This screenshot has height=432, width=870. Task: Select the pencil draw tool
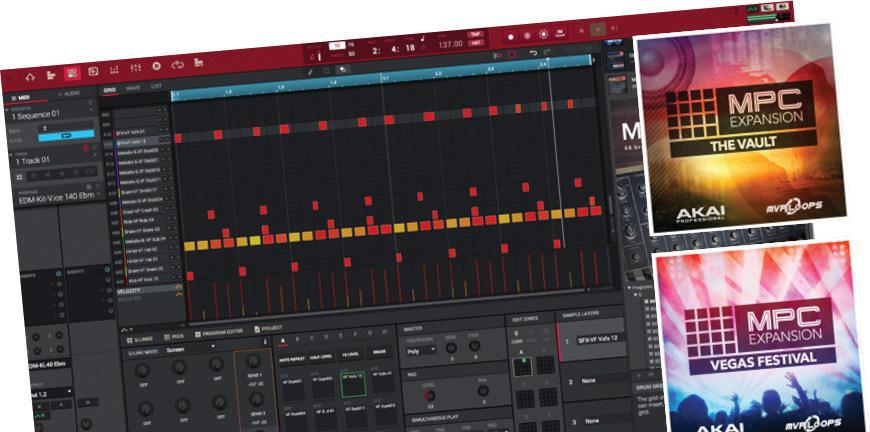(311, 71)
